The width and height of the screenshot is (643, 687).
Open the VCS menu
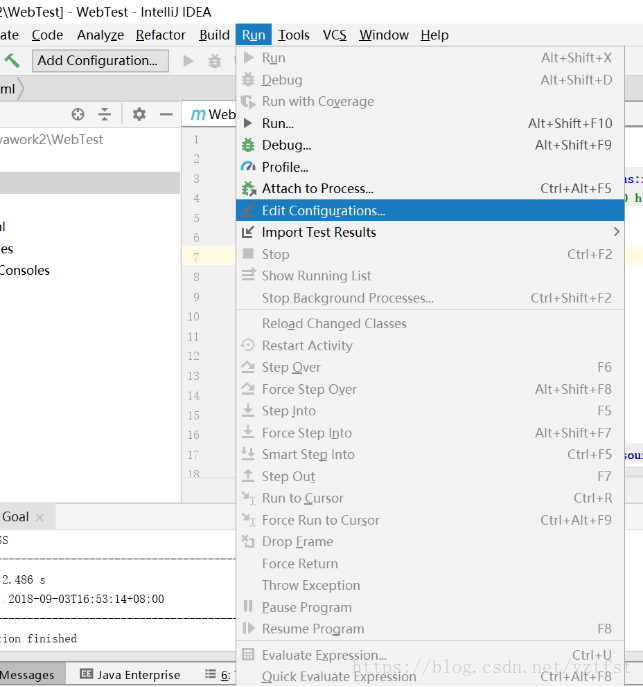335,35
